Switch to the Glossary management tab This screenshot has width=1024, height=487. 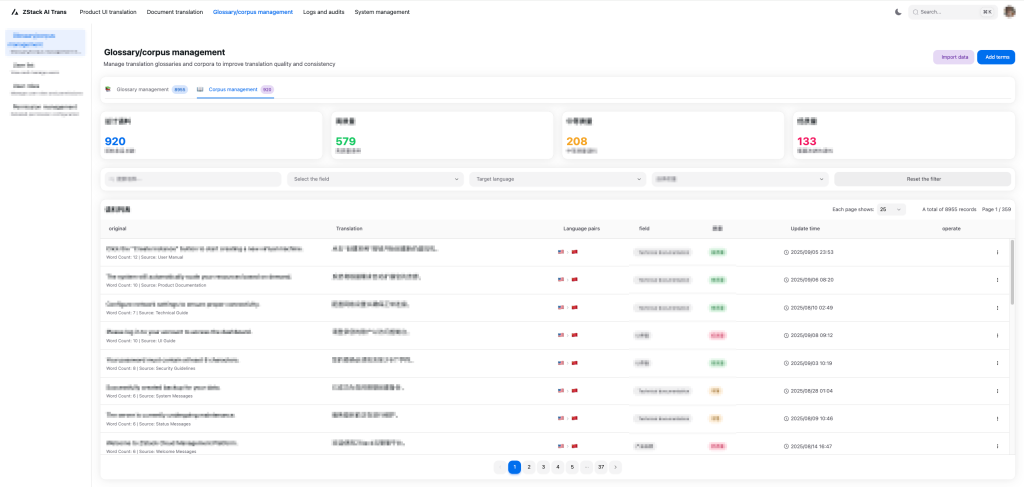point(142,89)
